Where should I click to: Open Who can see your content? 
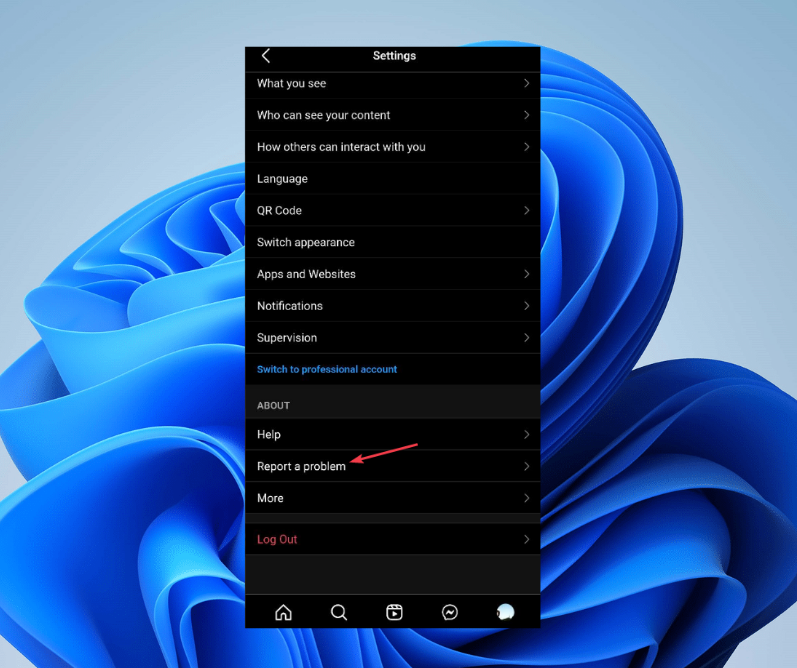point(392,115)
